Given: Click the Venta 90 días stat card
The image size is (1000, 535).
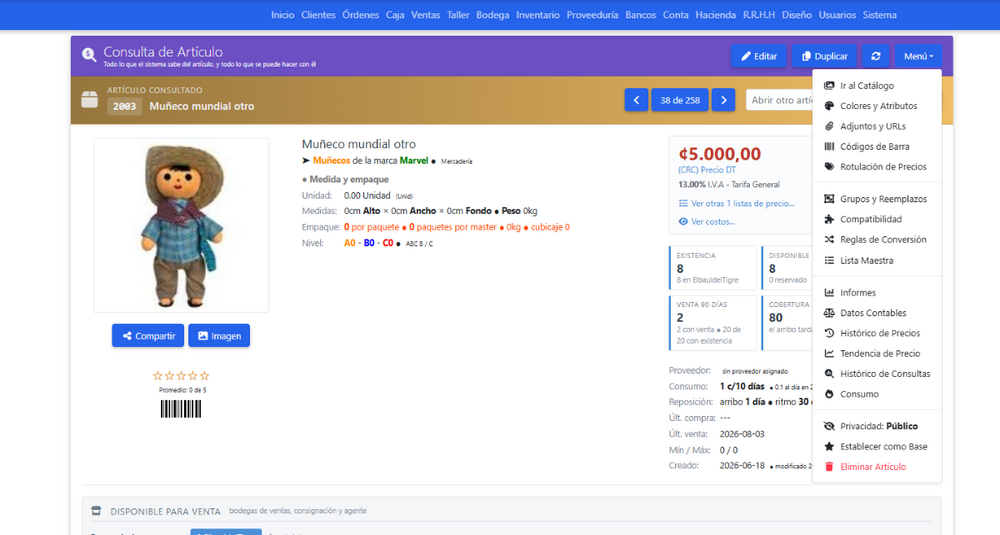Looking at the screenshot, I should [x=713, y=323].
